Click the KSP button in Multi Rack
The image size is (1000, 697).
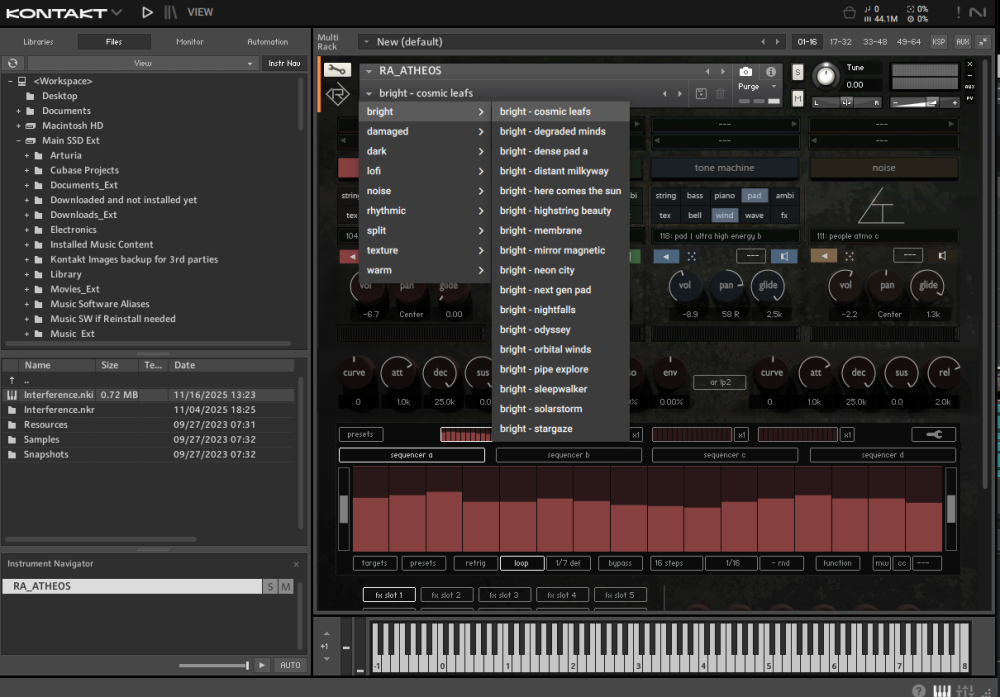pos(938,42)
